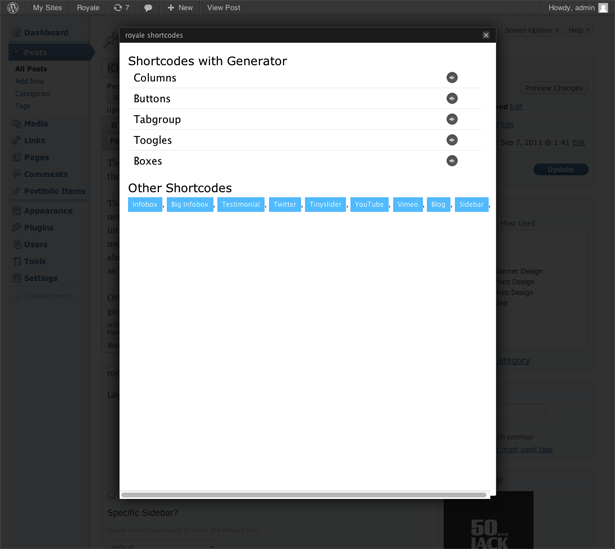Close the royale shortcodes dialog
The height and width of the screenshot is (549, 615).
[486, 35]
